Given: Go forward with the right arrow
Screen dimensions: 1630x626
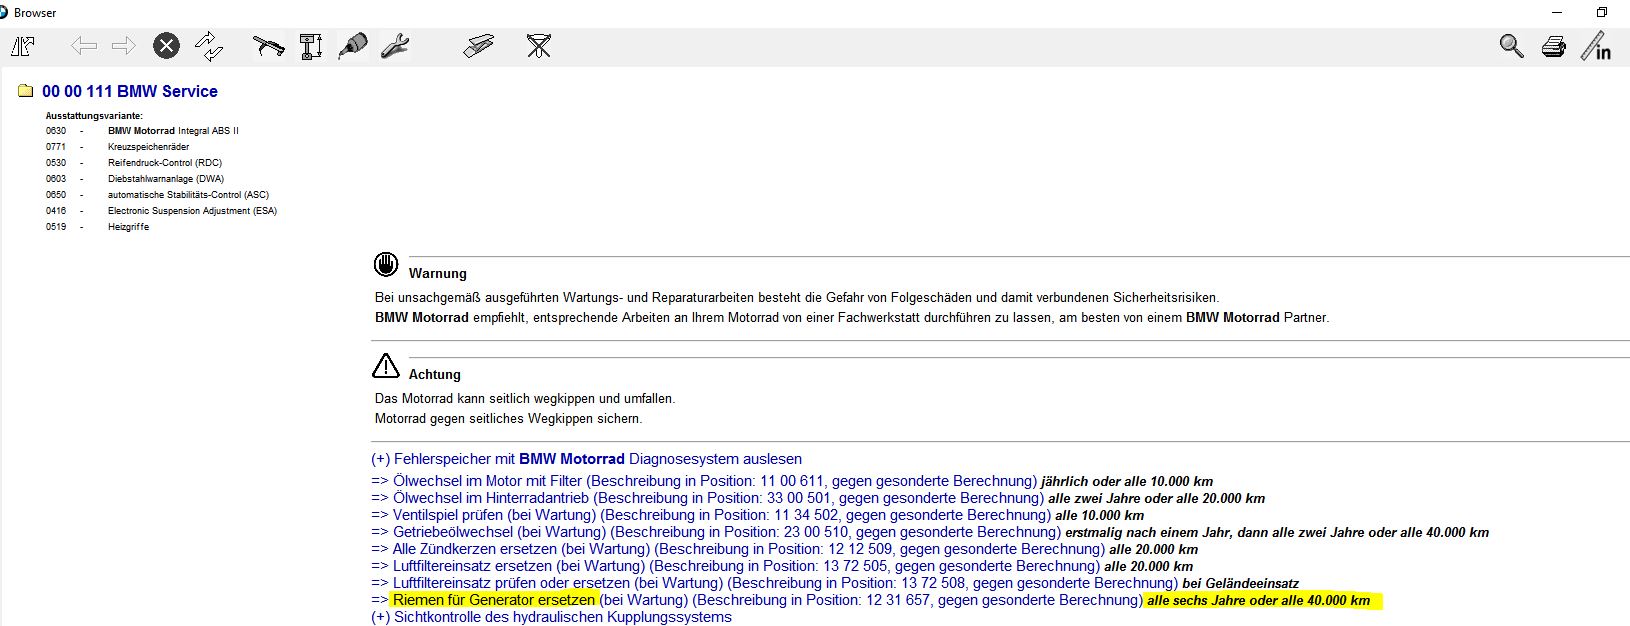Looking at the screenshot, I should click(123, 46).
